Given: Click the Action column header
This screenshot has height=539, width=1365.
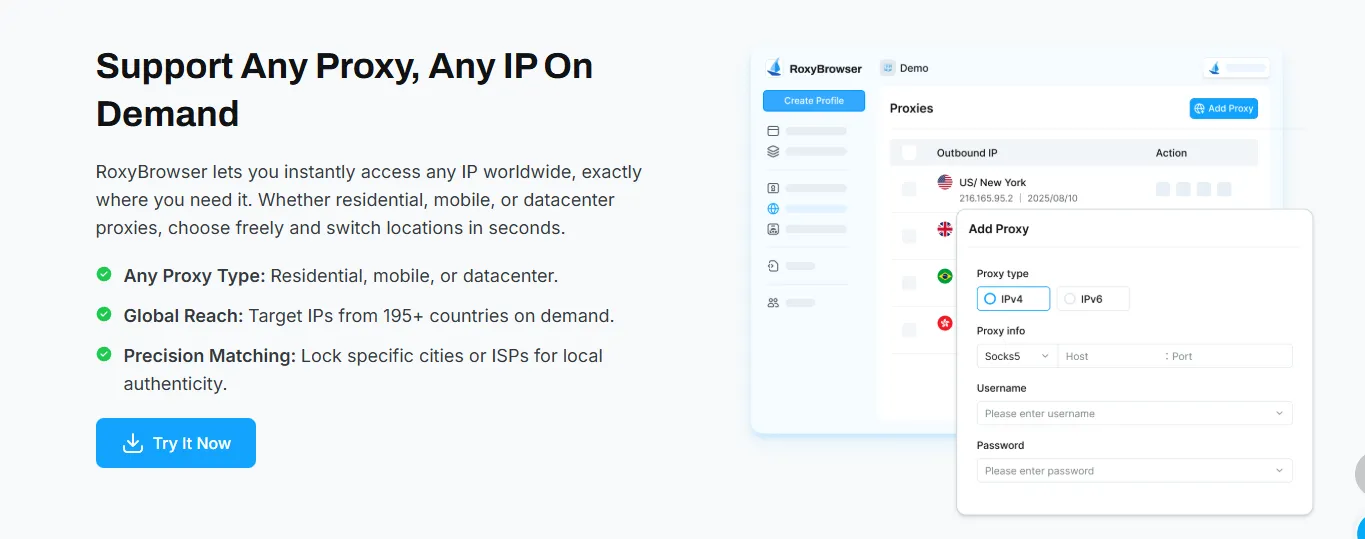Looking at the screenshot, I should [1171, 153].
